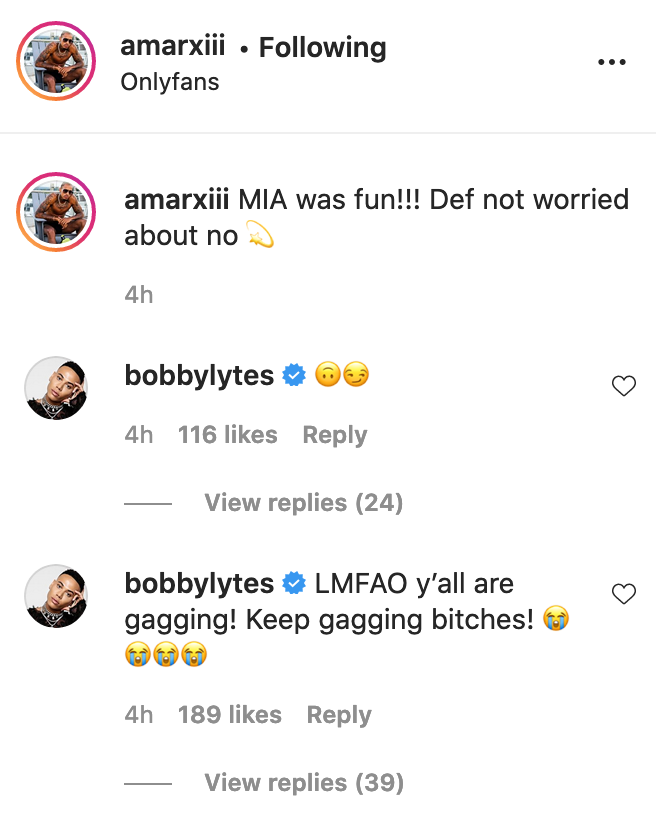Like the first bobbylytes emoji comment
Viewport: 656px width, 836px height.
(x=623, y=386)
